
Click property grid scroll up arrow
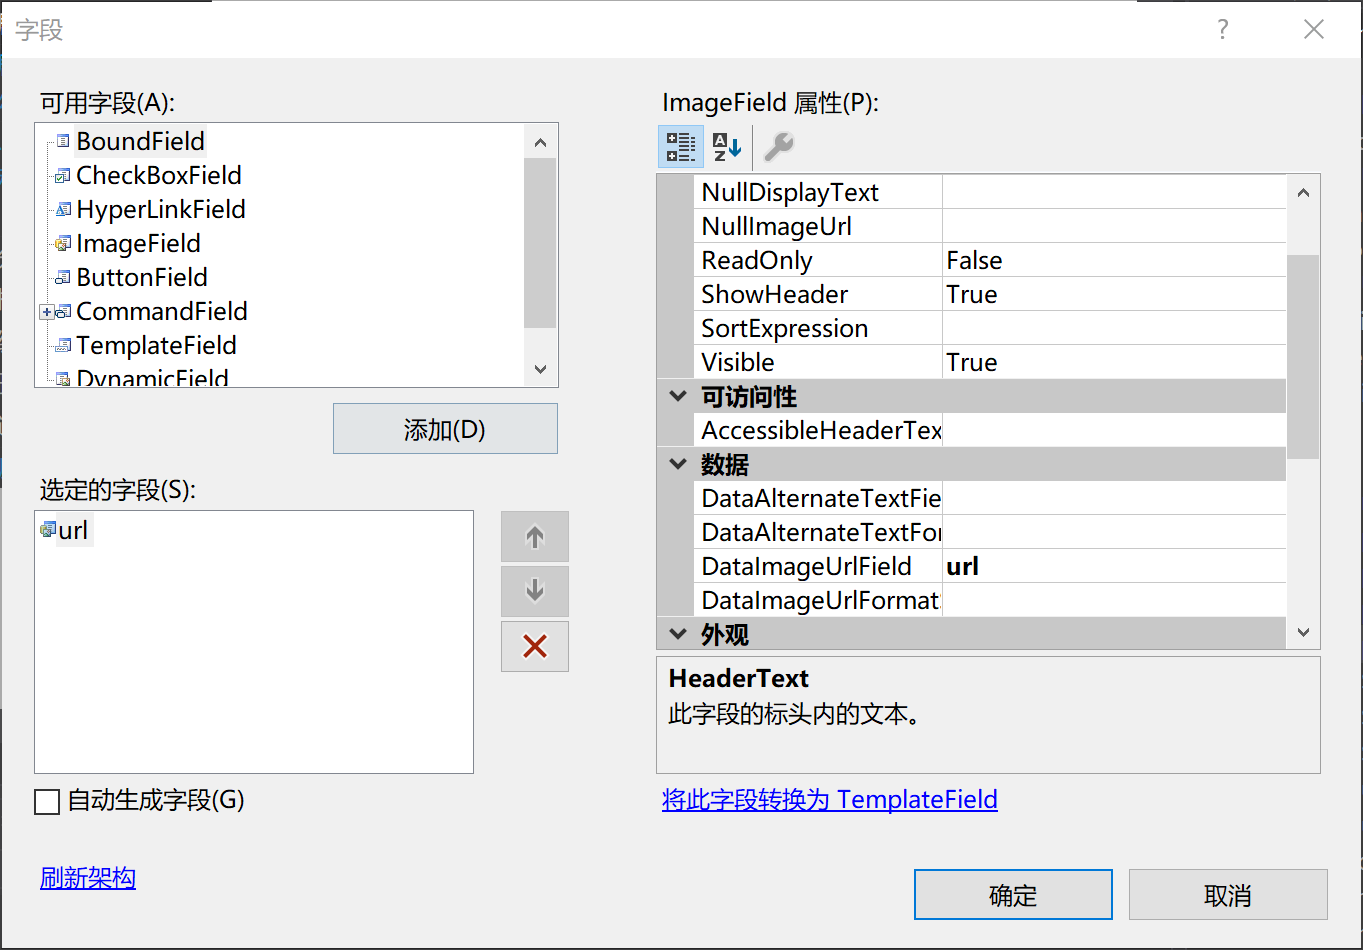click(x=1303, y=193)
